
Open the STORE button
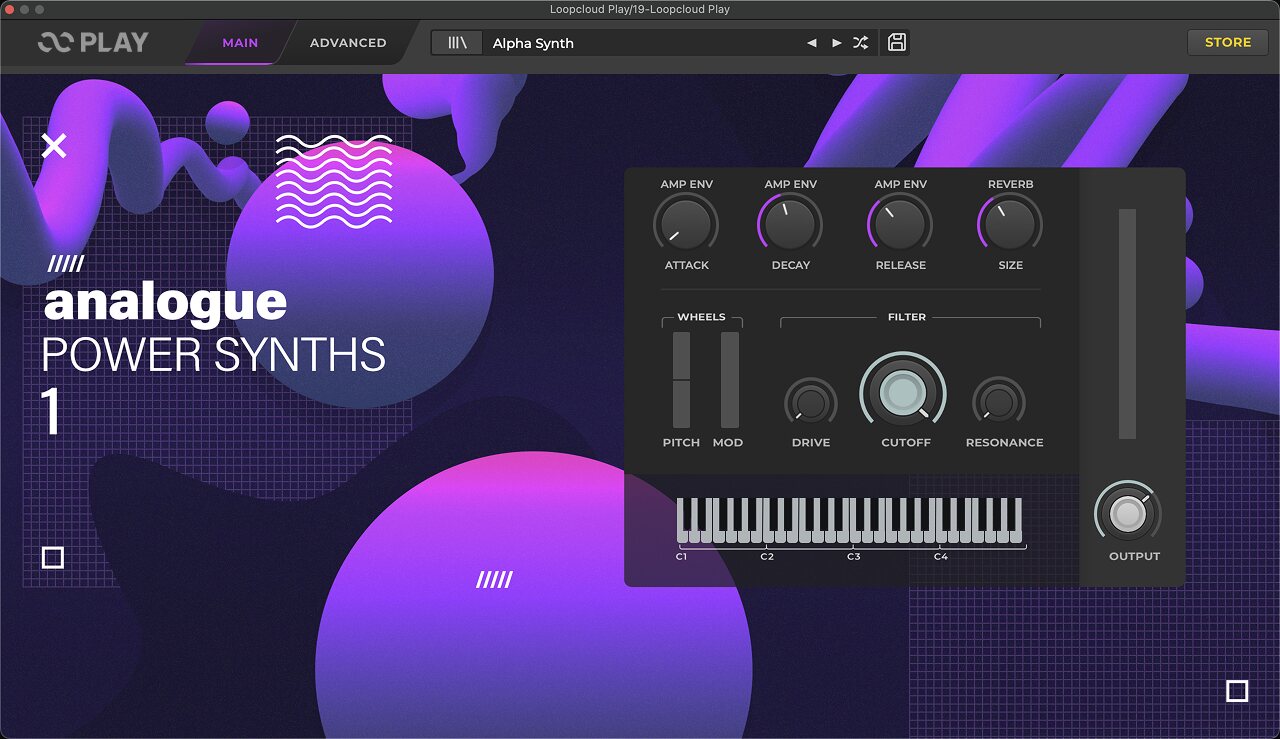[1228, 42]
